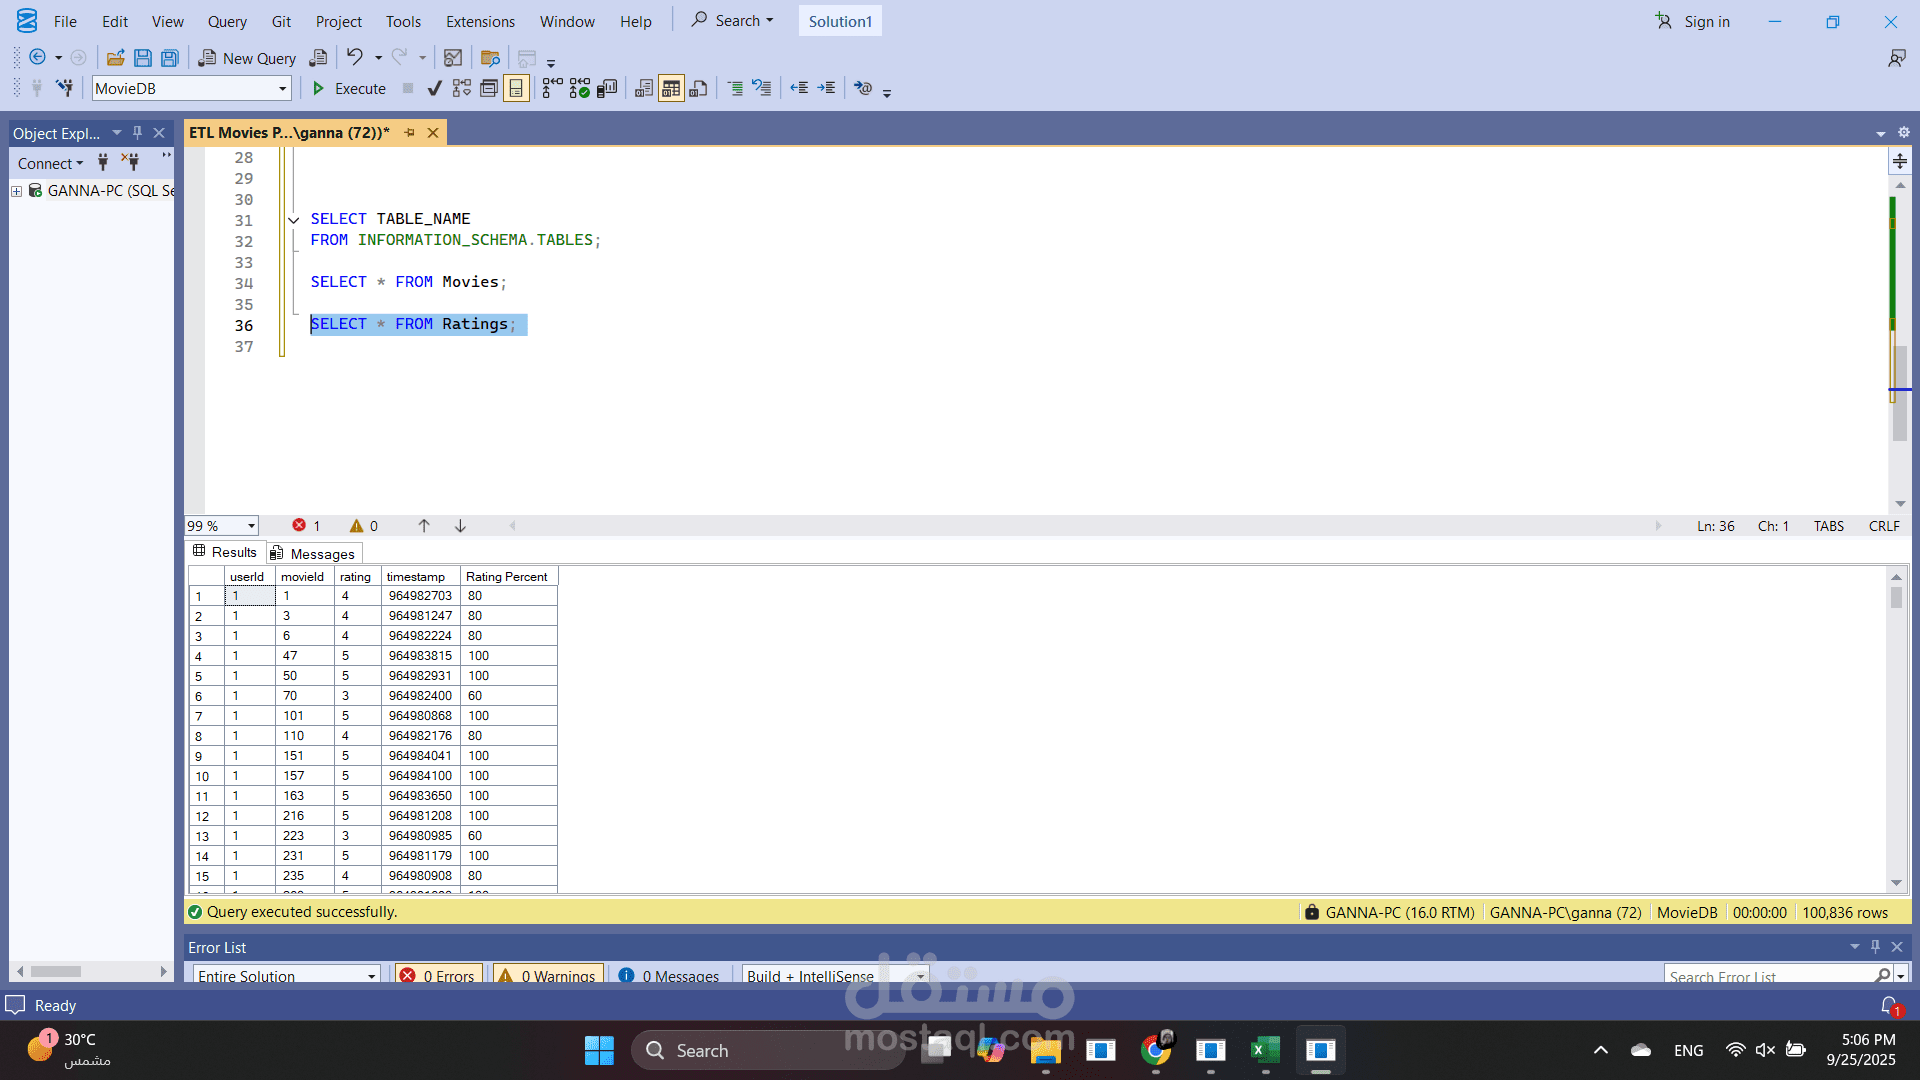The height and width of the screenshot is (1080, 1920).
Task: Expand the GANNA-PC server node
Action: pos(16,191)
